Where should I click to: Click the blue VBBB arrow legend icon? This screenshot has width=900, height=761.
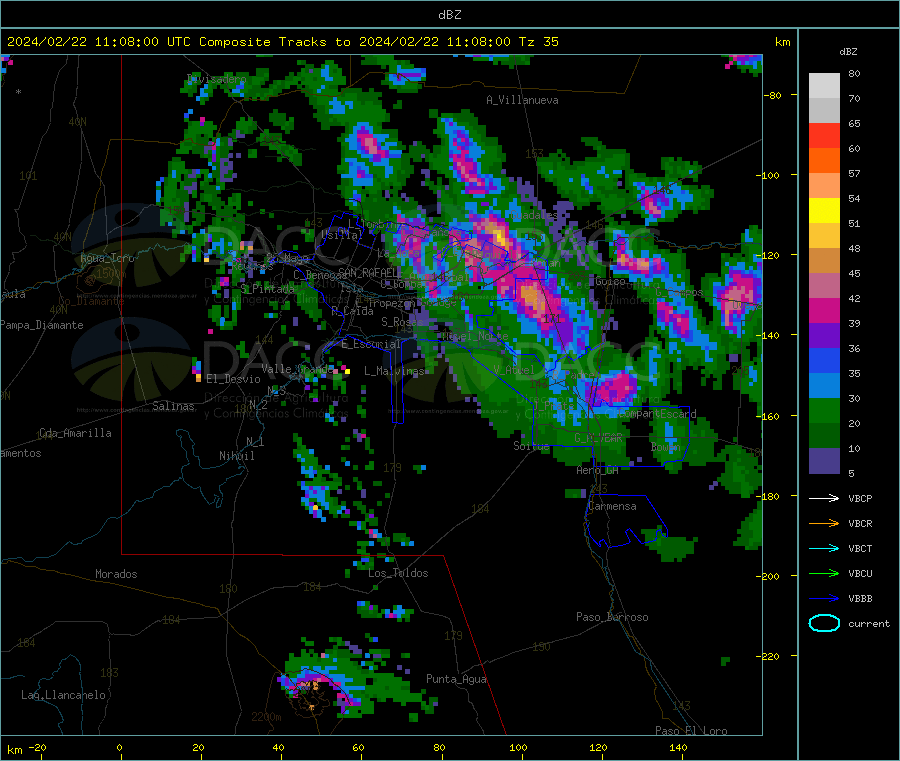(x=824, y=598)
